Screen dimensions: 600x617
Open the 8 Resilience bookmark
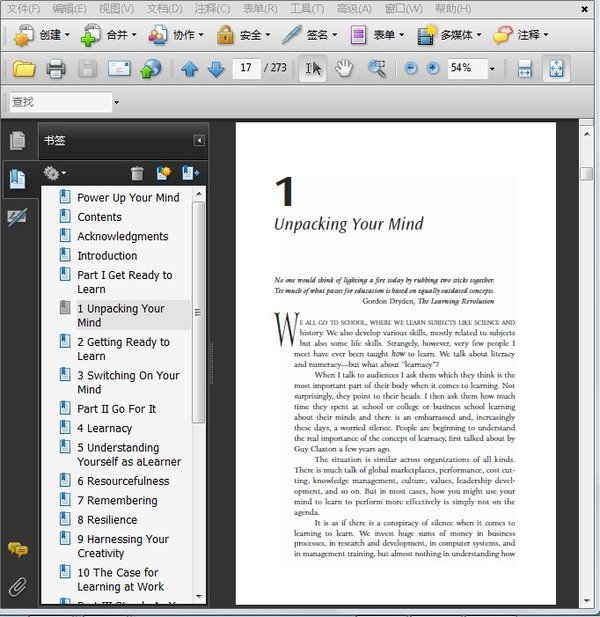coord(107,520)
